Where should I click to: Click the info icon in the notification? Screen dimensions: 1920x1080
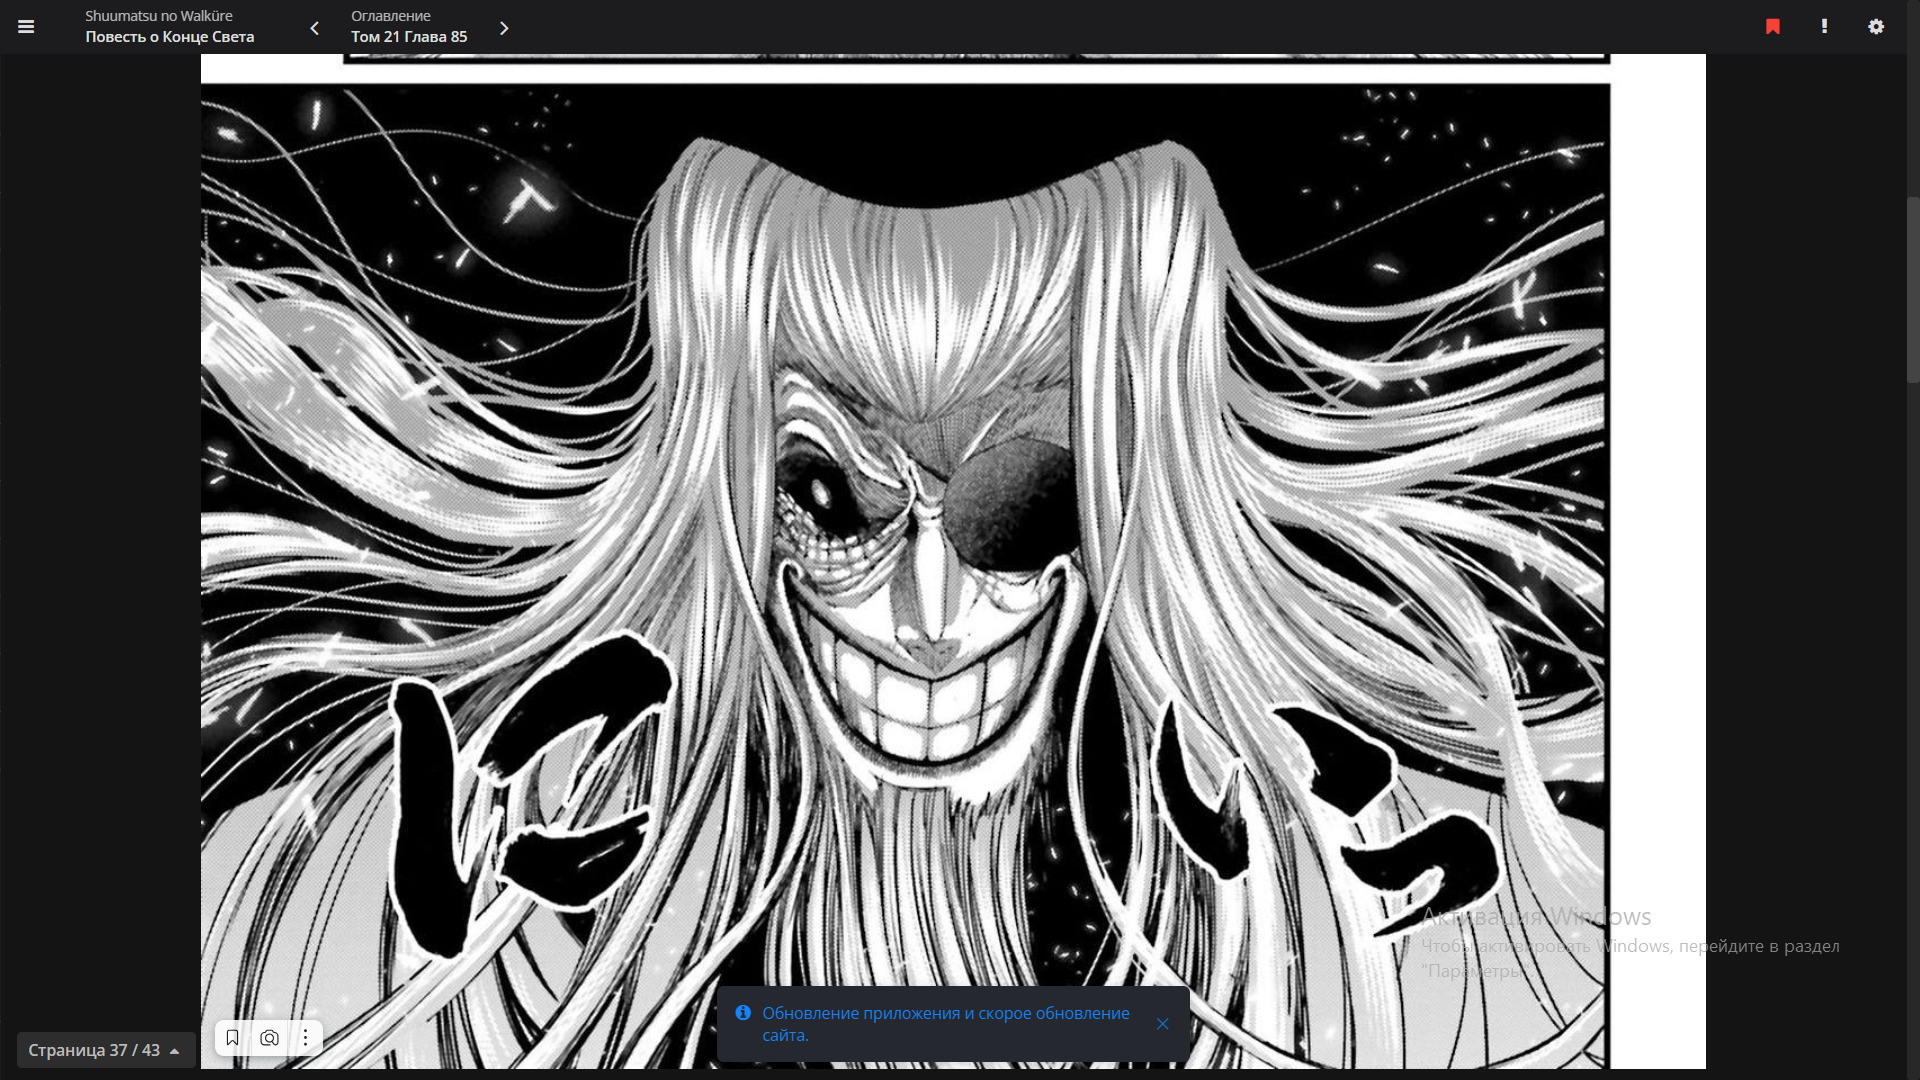(x=743, y=1013)
